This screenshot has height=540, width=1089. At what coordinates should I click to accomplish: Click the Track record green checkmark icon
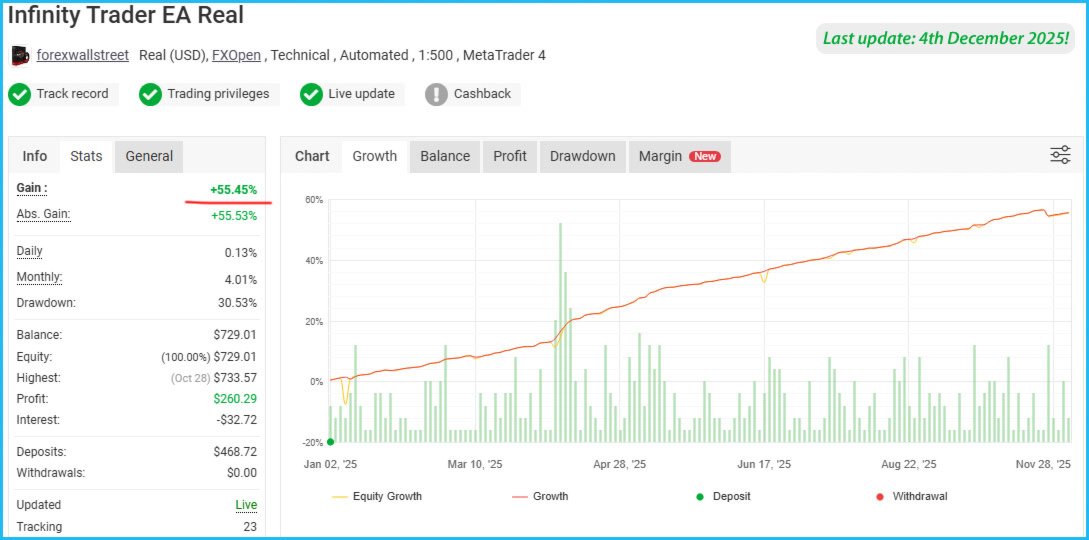tap(19, 94)
